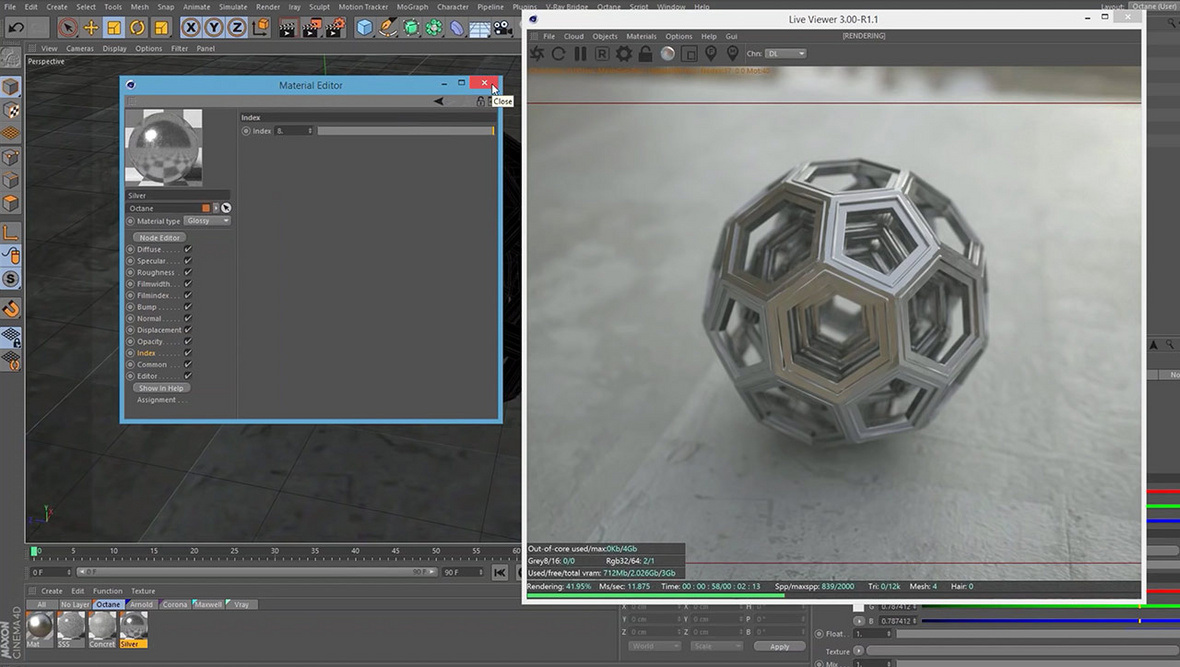Open the Material type Glossy dropdown
Viewport: 1180px width, 667px height.
[207, 220]
